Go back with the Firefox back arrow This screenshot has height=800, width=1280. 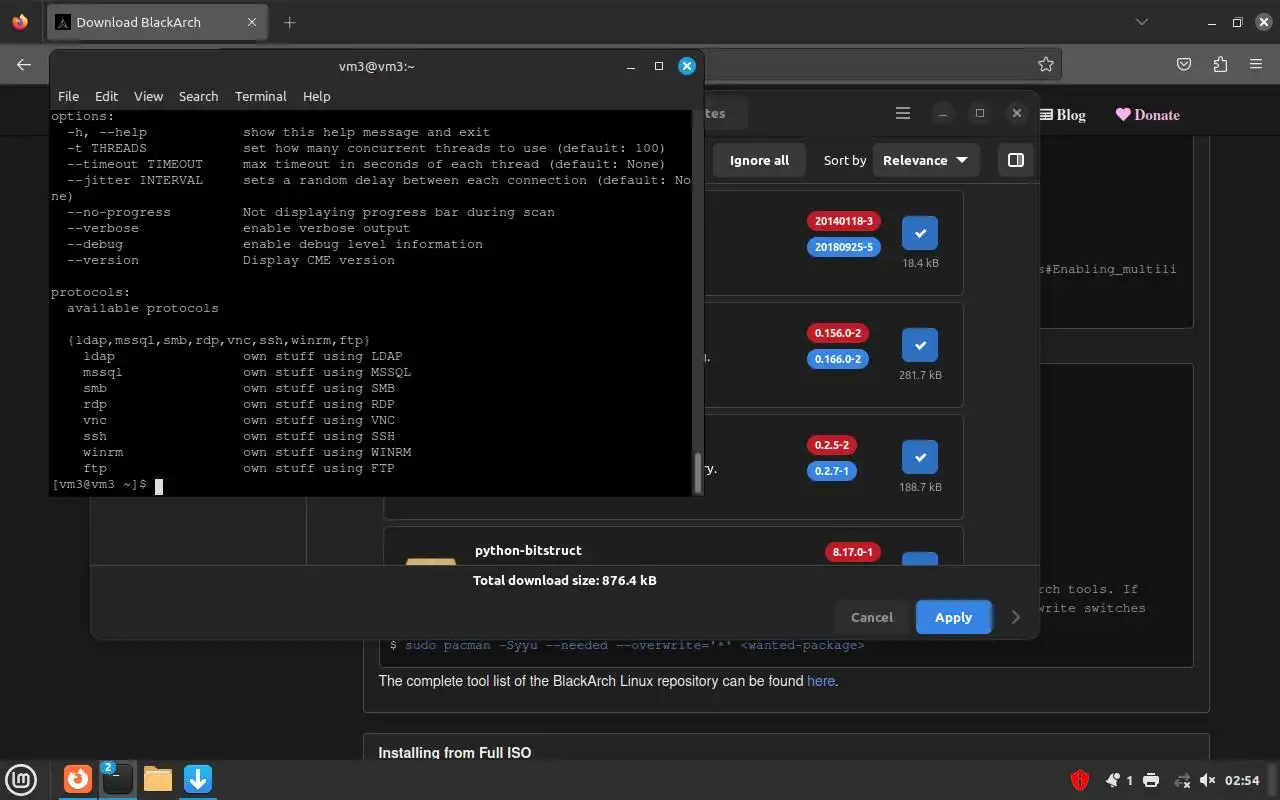[24, 64]
